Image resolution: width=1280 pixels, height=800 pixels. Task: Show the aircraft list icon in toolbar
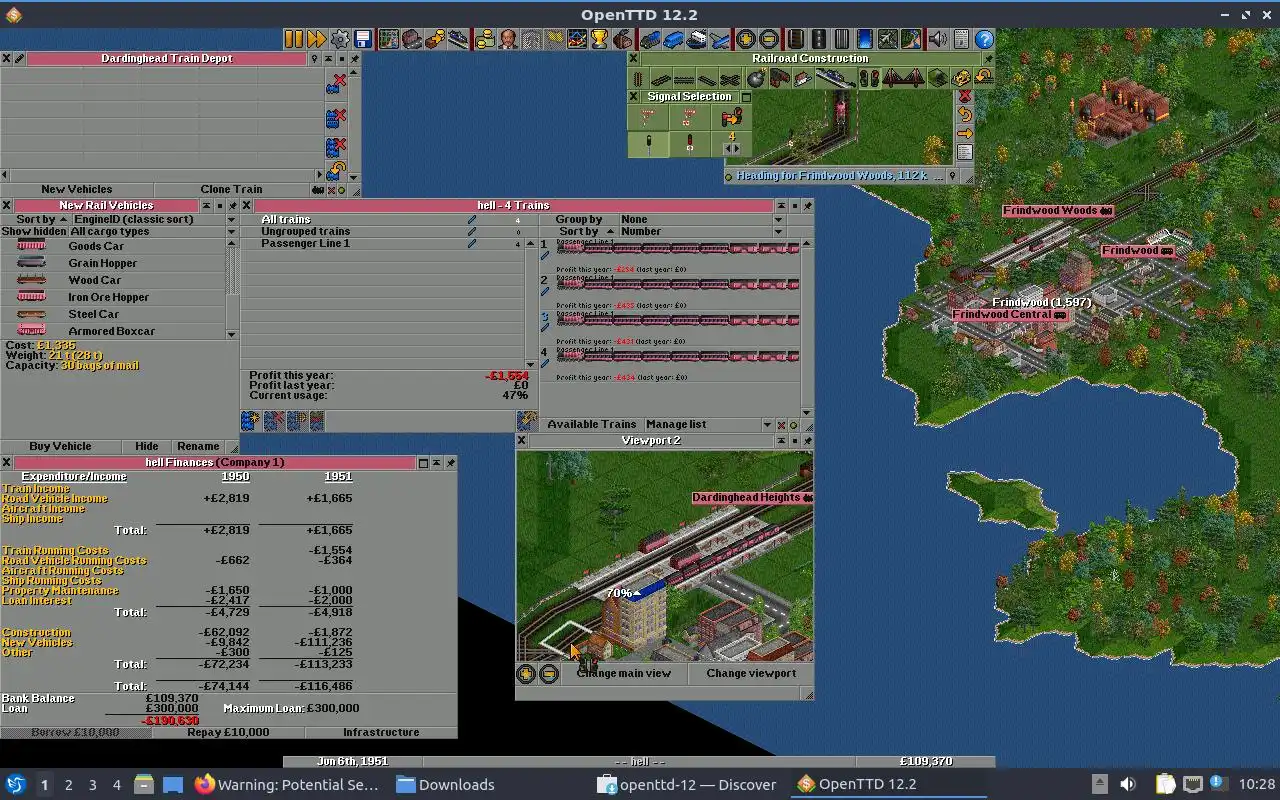pyautogui.click(x=720, y=39)
